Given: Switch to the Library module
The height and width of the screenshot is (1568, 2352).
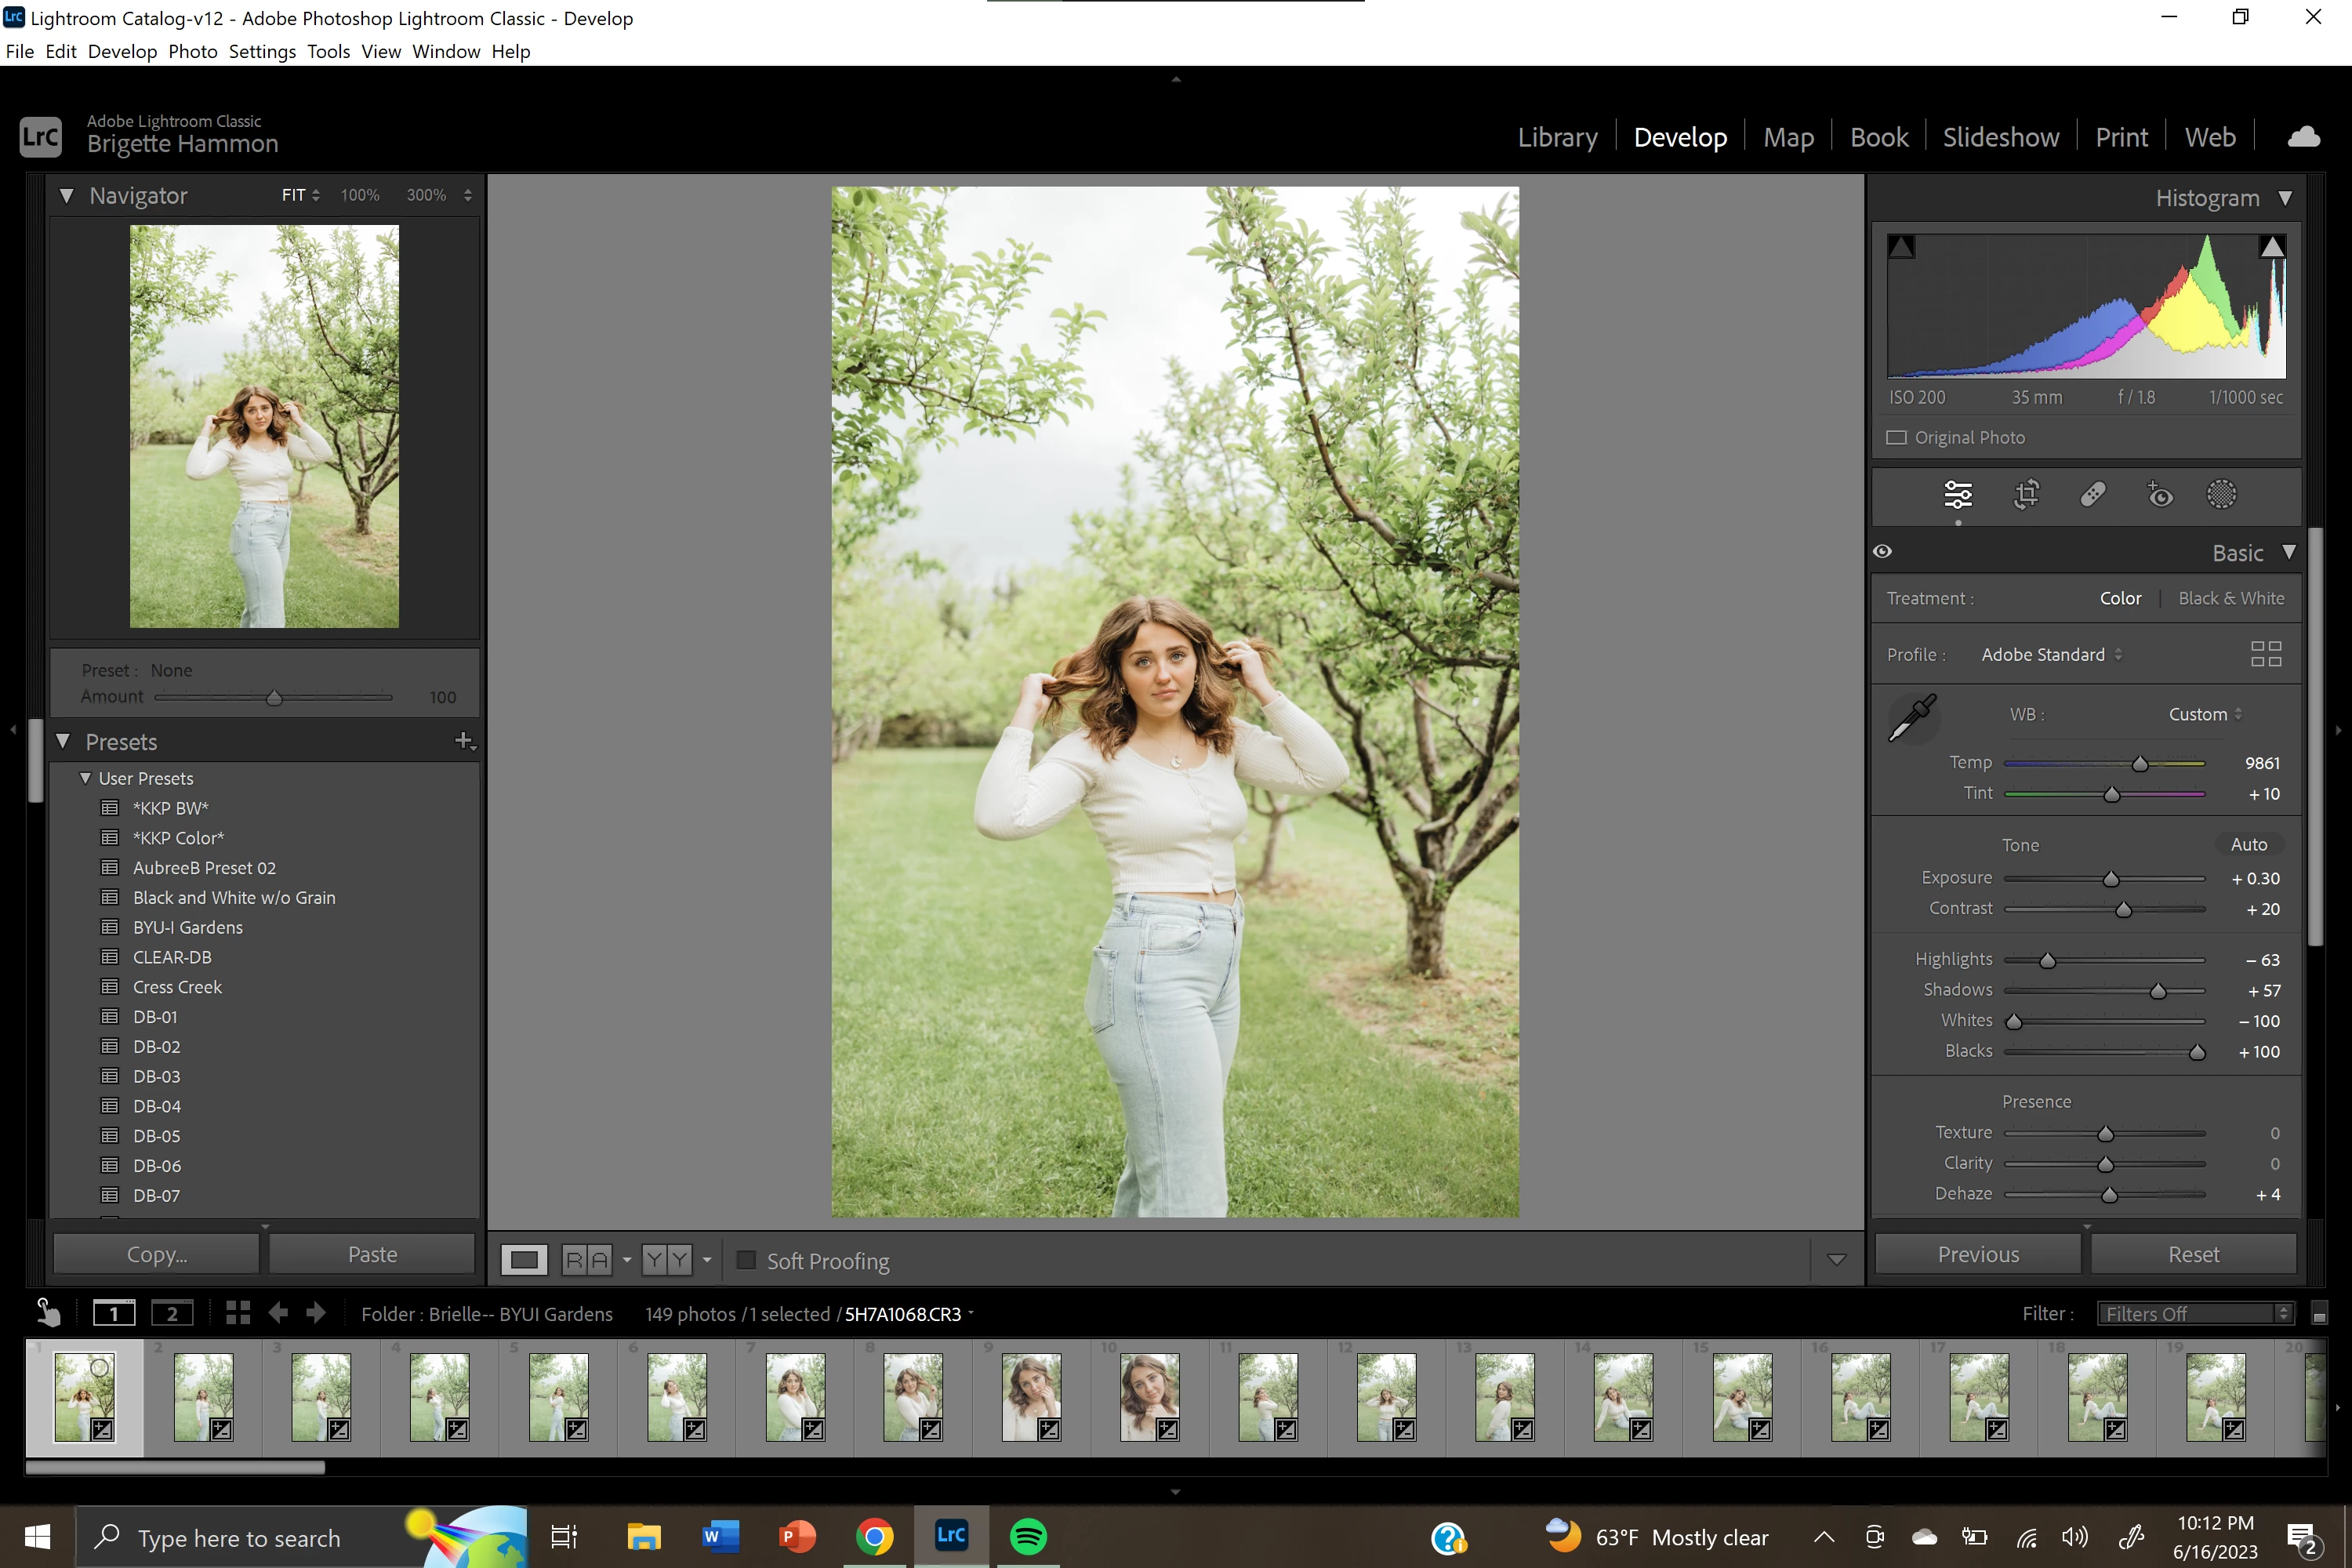Looking at the screenshot, I should [1557, 137].
